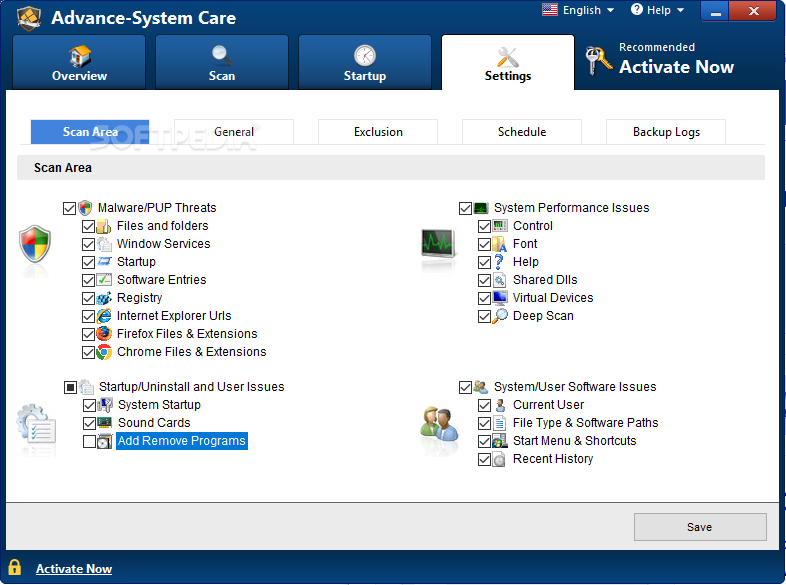Disable the Deep Scan checkbox
This screenshot has height=585, width=786.
pos(484,317)
